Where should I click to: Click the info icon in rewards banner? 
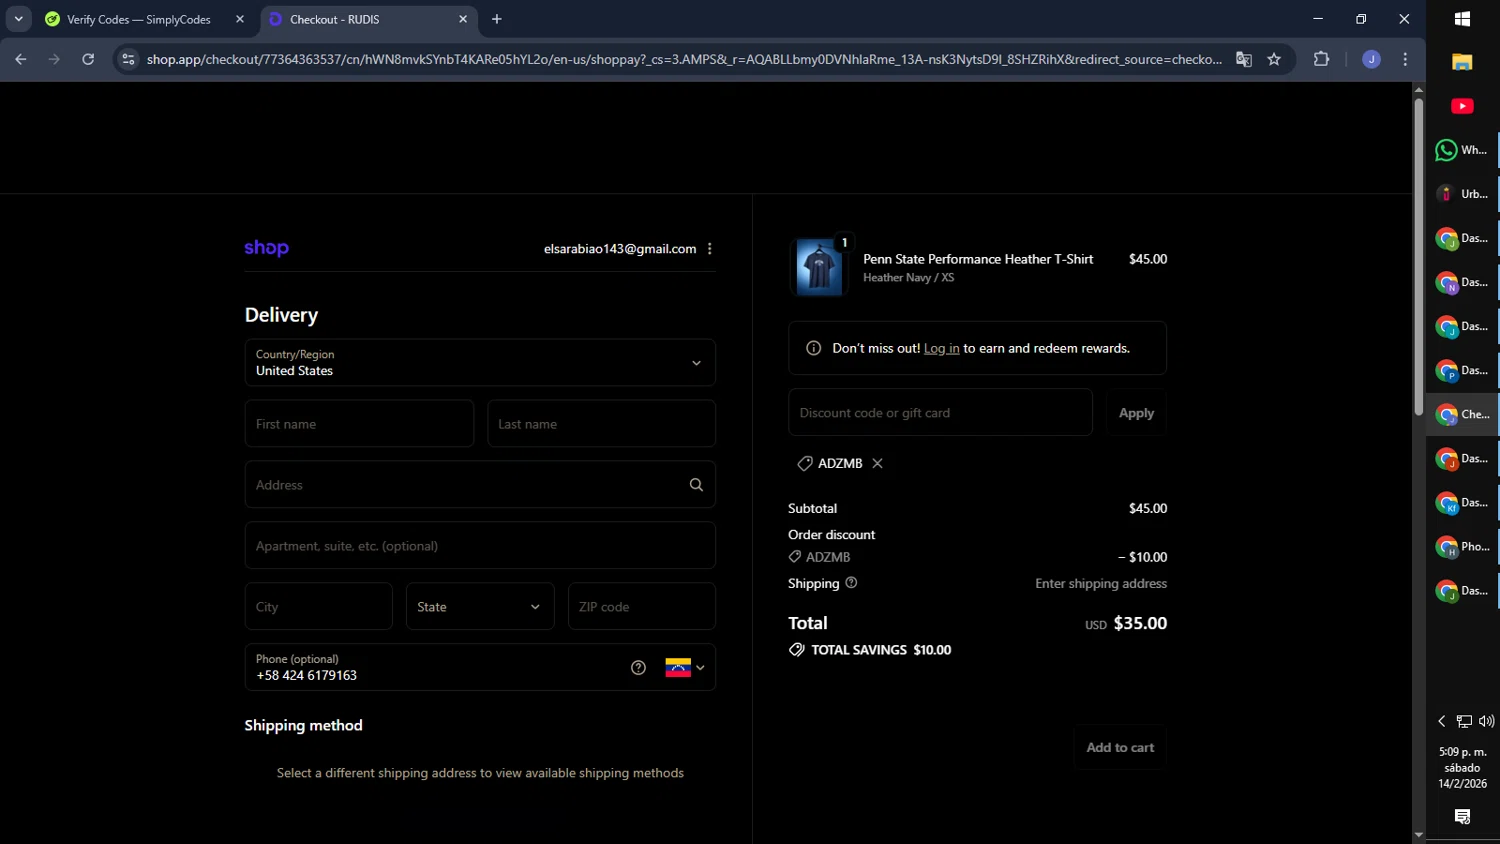(813, 349)
